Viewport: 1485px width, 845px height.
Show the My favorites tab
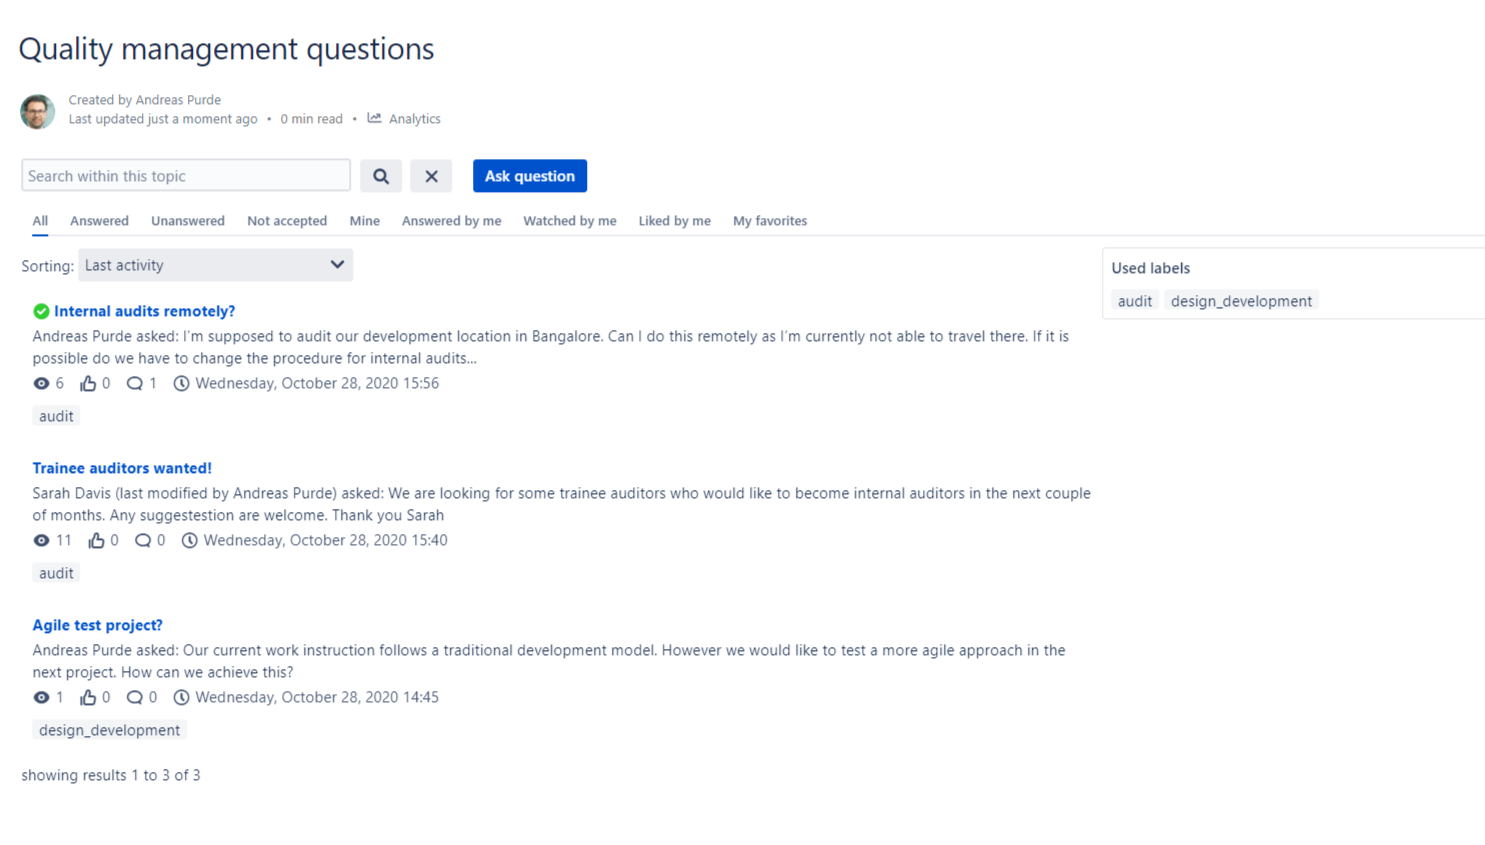point(770,221)
